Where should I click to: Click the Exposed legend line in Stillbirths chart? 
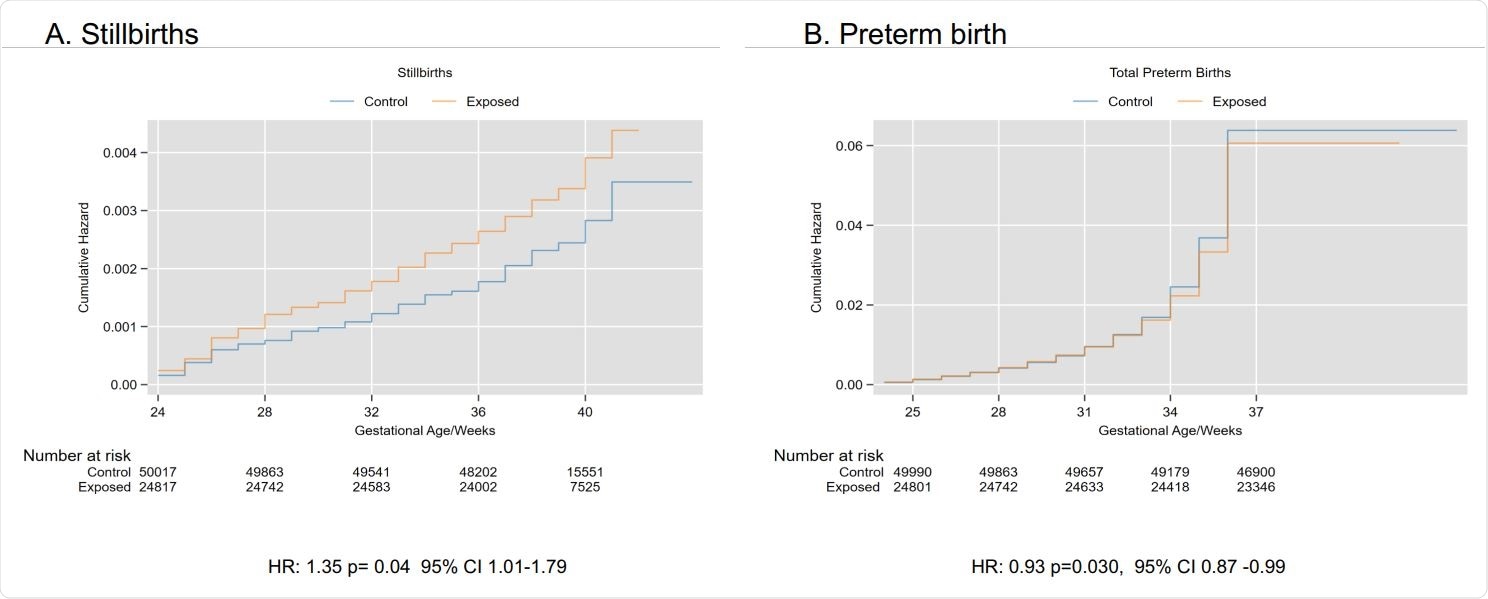[x=445, y=102]
